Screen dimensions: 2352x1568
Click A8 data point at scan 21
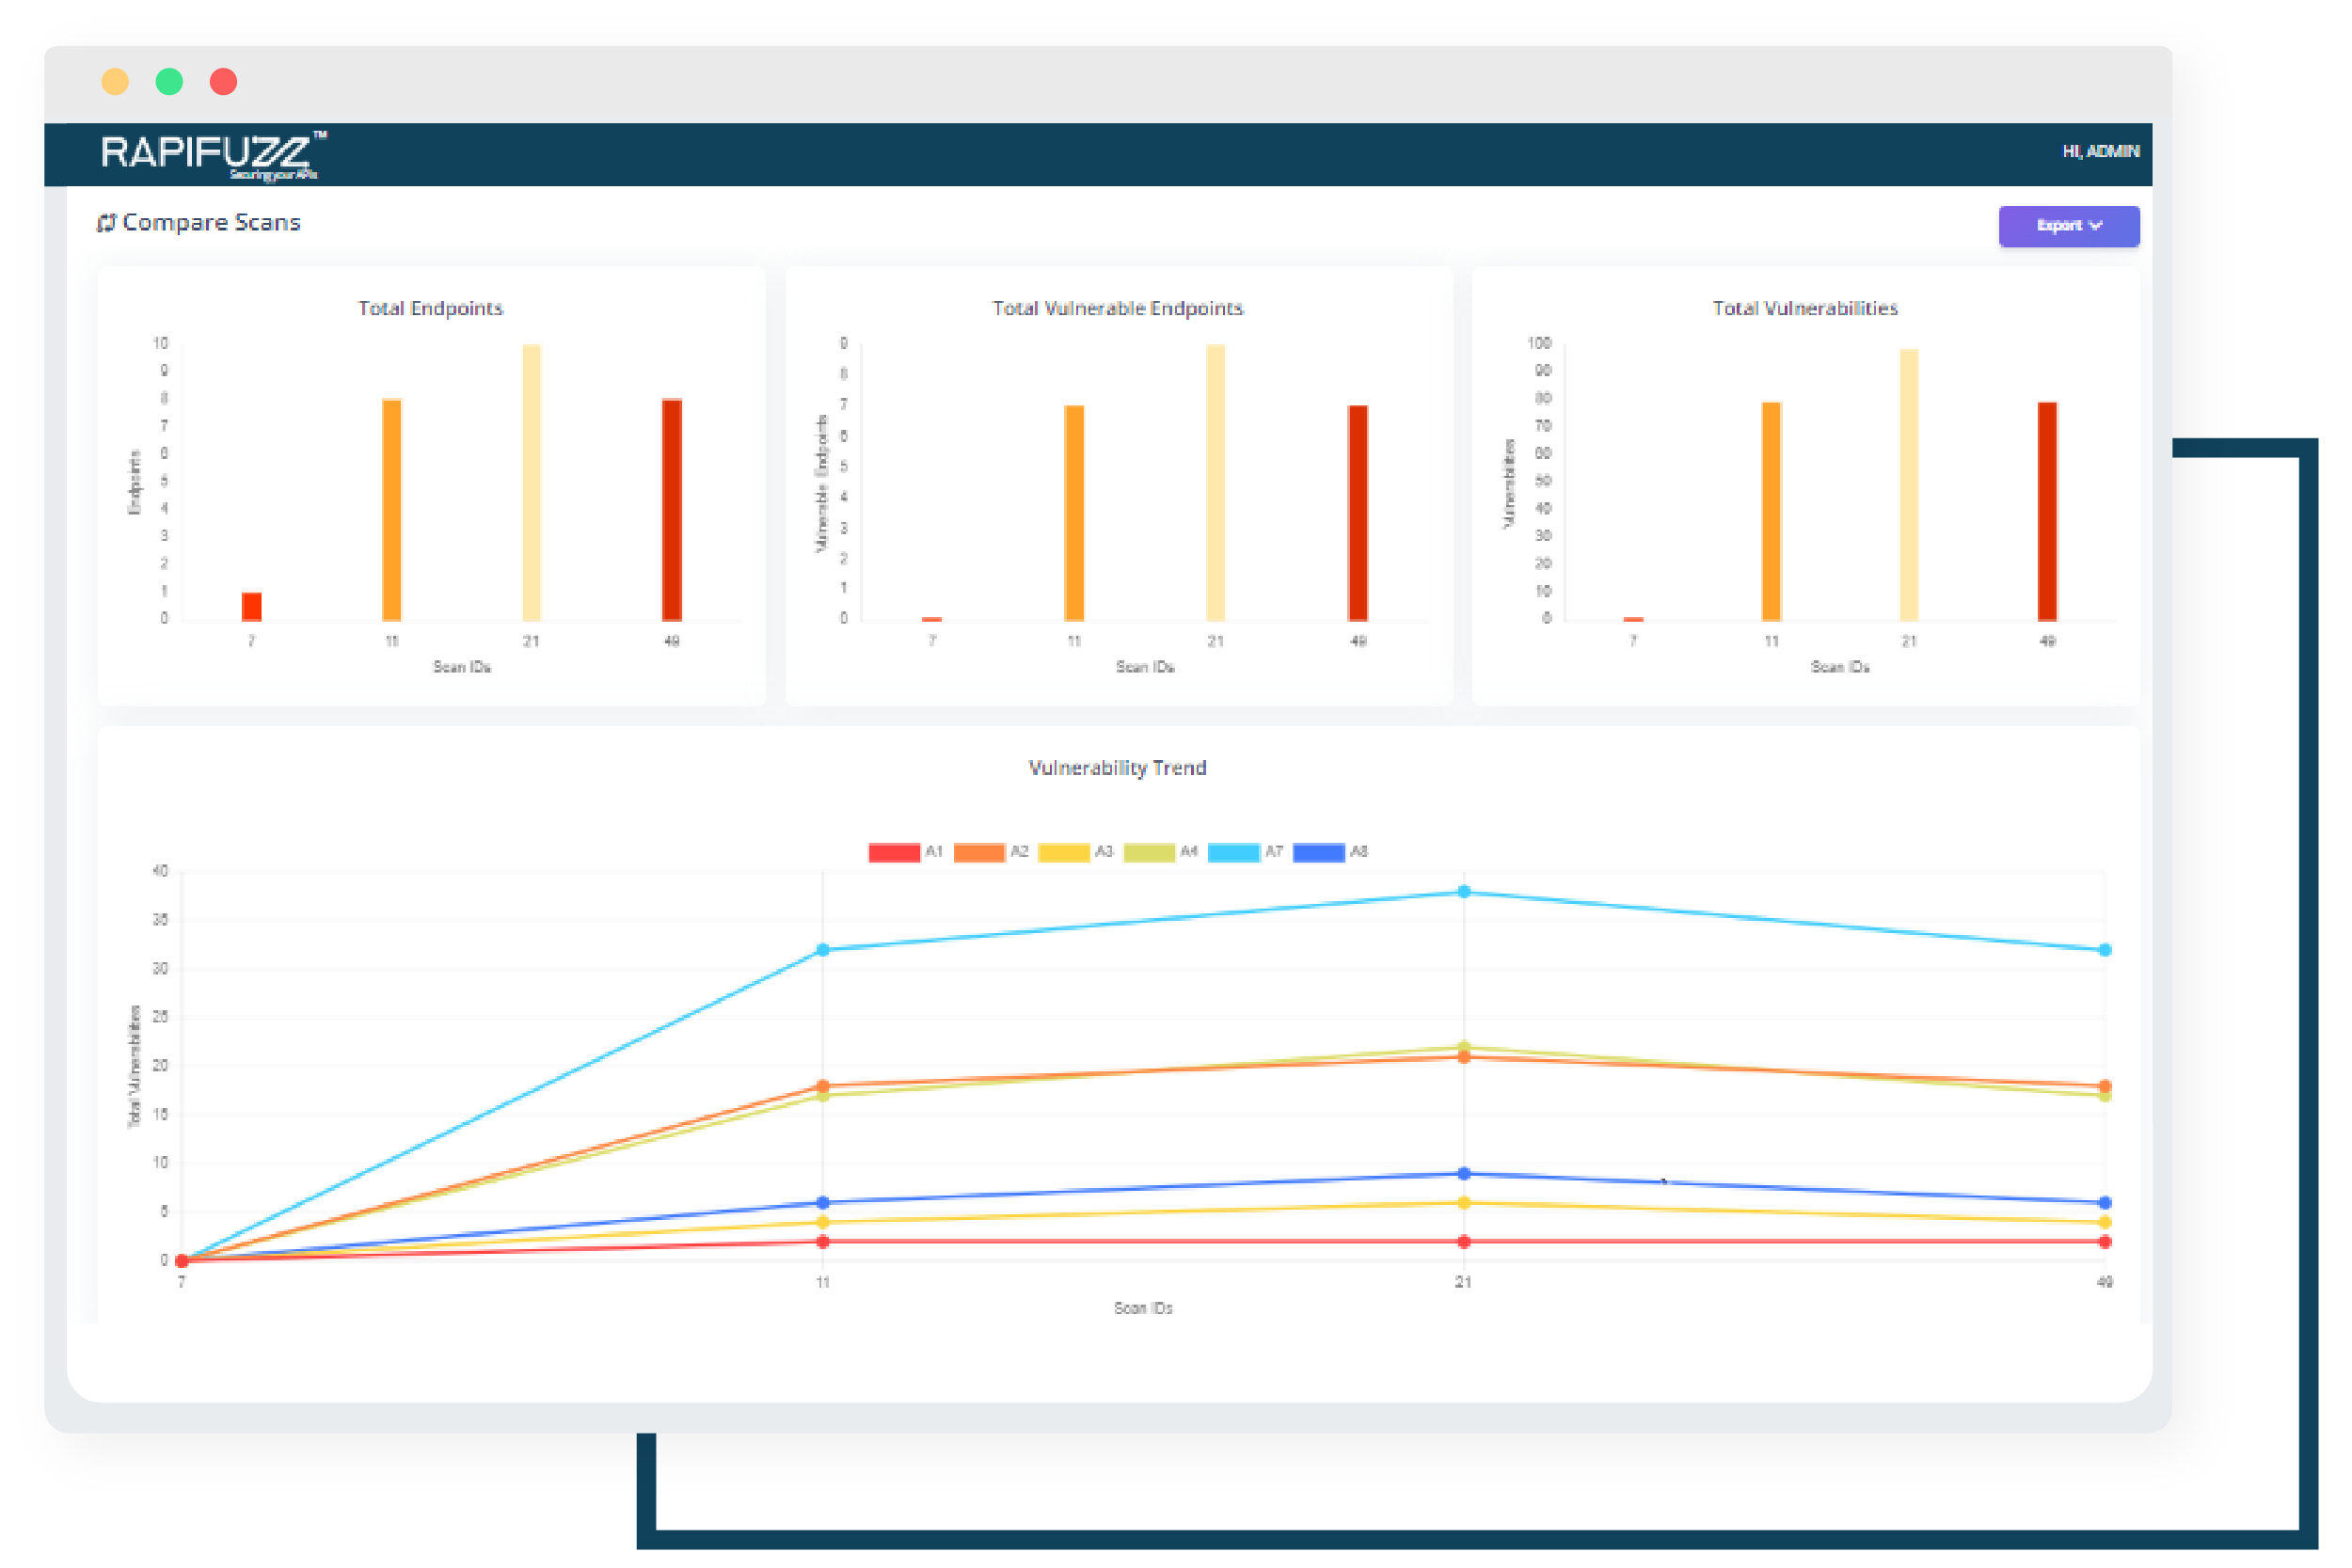click(x=1464, y=1174)
